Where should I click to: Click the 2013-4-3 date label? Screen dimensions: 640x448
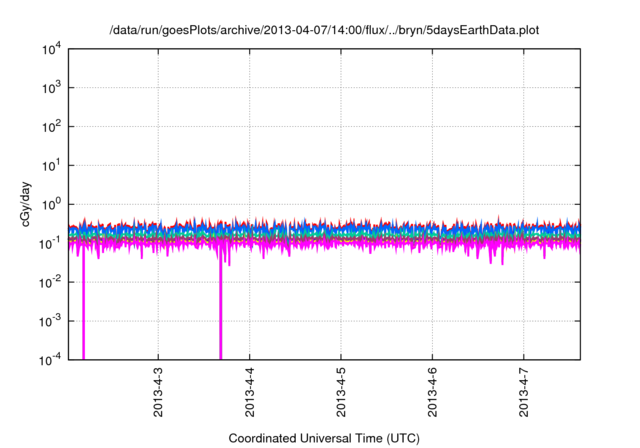158,392
